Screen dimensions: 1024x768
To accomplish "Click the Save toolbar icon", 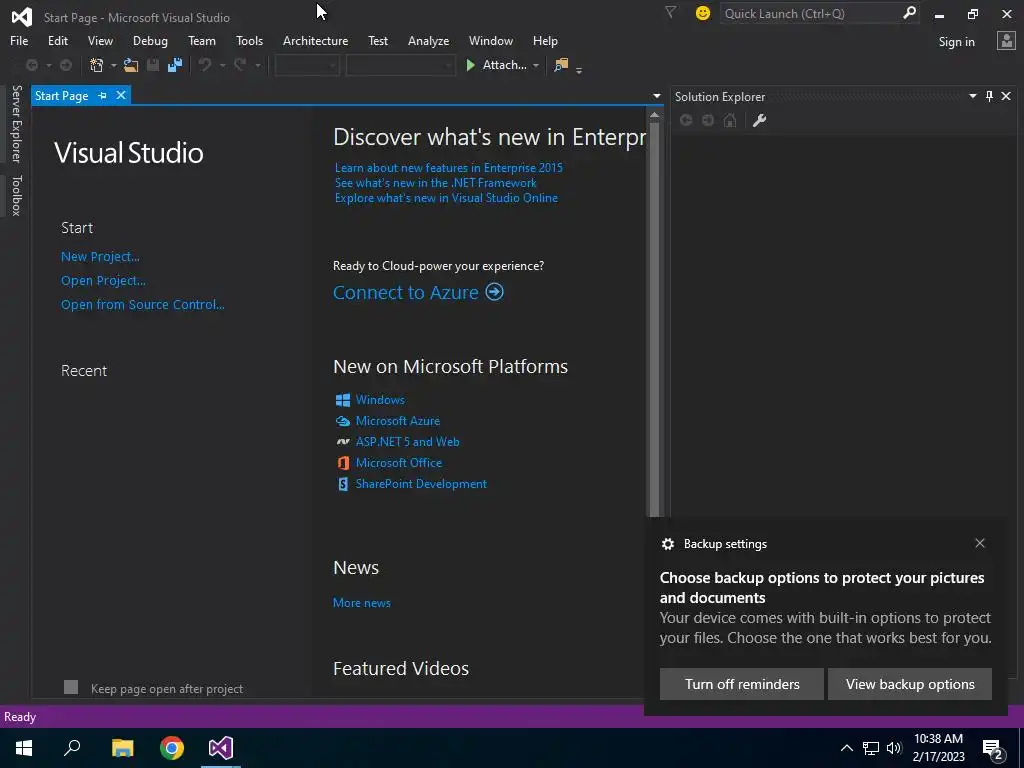I will pyautogui.click(x=153, y=65).
